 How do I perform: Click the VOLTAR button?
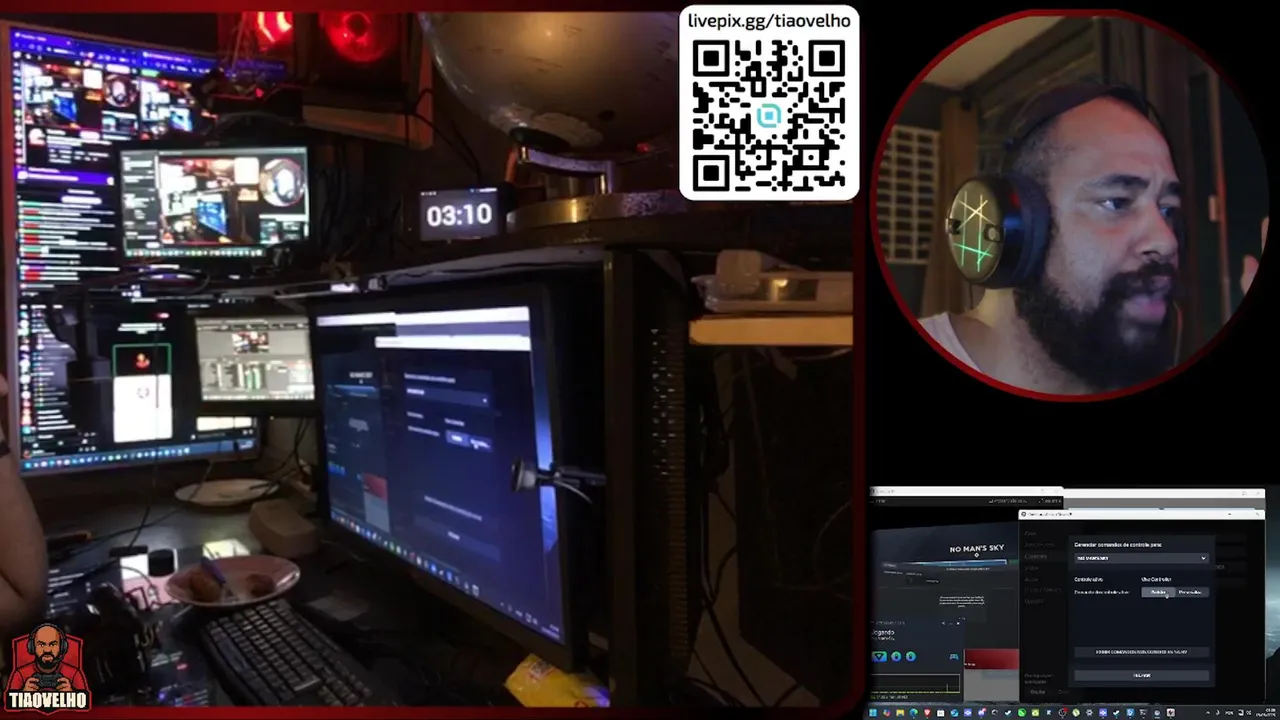(1142, 675)
